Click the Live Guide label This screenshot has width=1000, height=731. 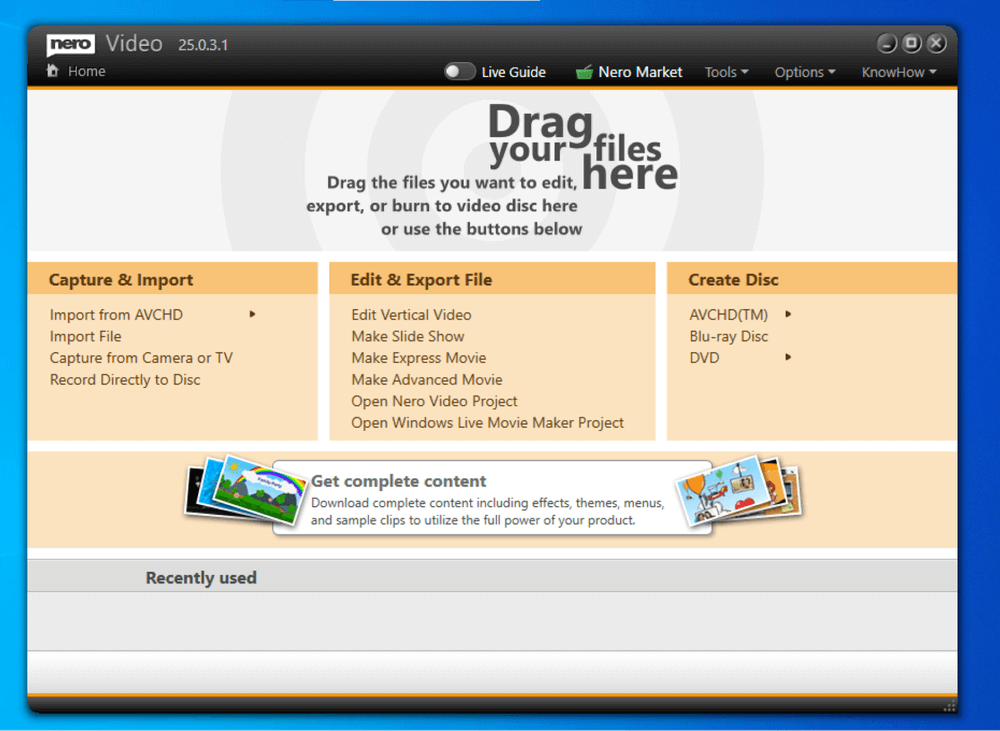point(513,72)
